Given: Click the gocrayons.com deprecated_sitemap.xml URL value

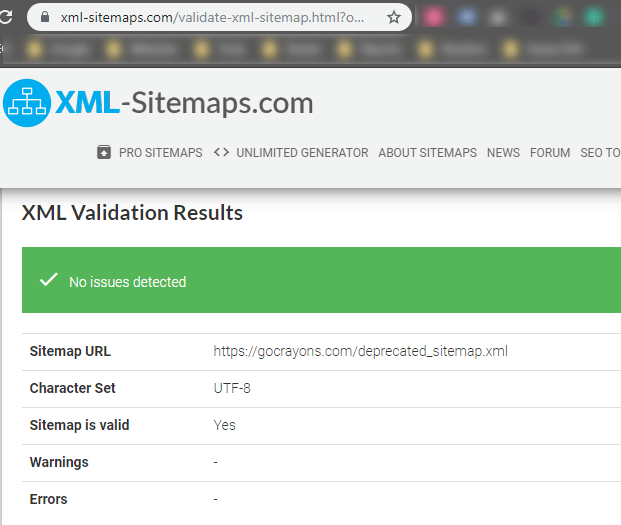Looking at the screenshot, I should tap(360, 351).
